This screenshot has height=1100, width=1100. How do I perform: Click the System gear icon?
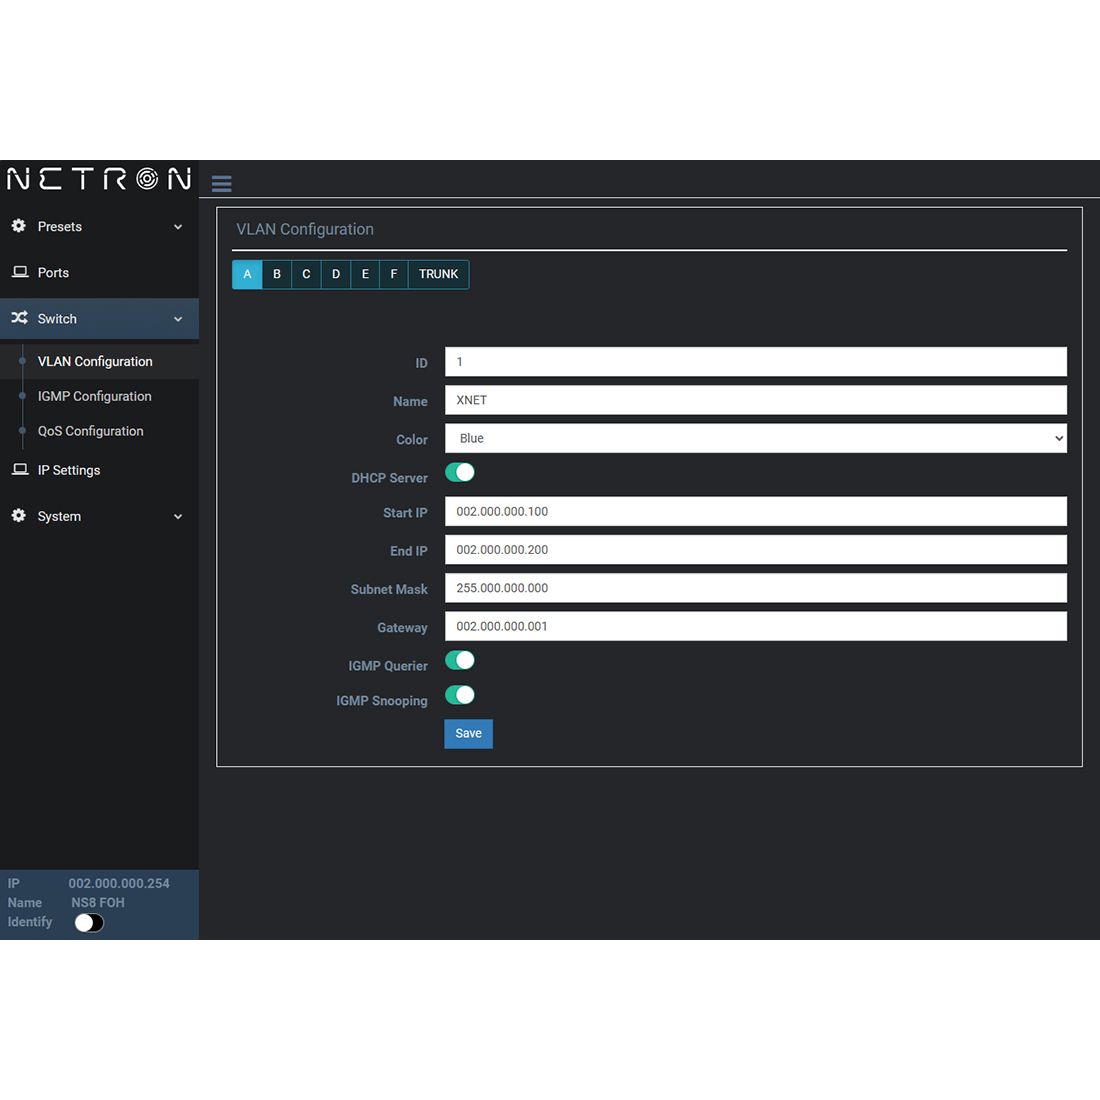pos(19,516)
